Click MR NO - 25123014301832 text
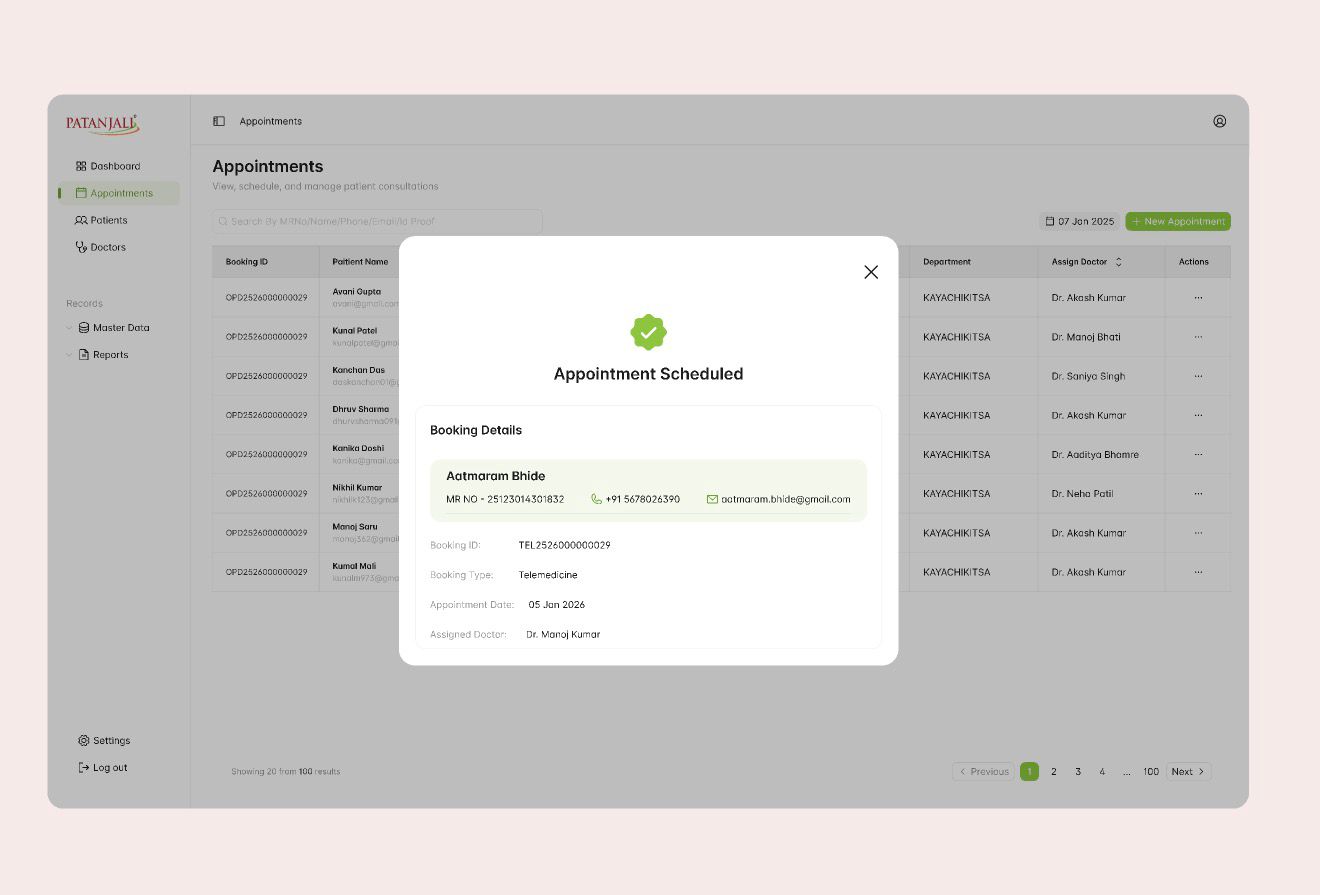The height and width of the screenshot is (895, 1320). coord(505,499)
